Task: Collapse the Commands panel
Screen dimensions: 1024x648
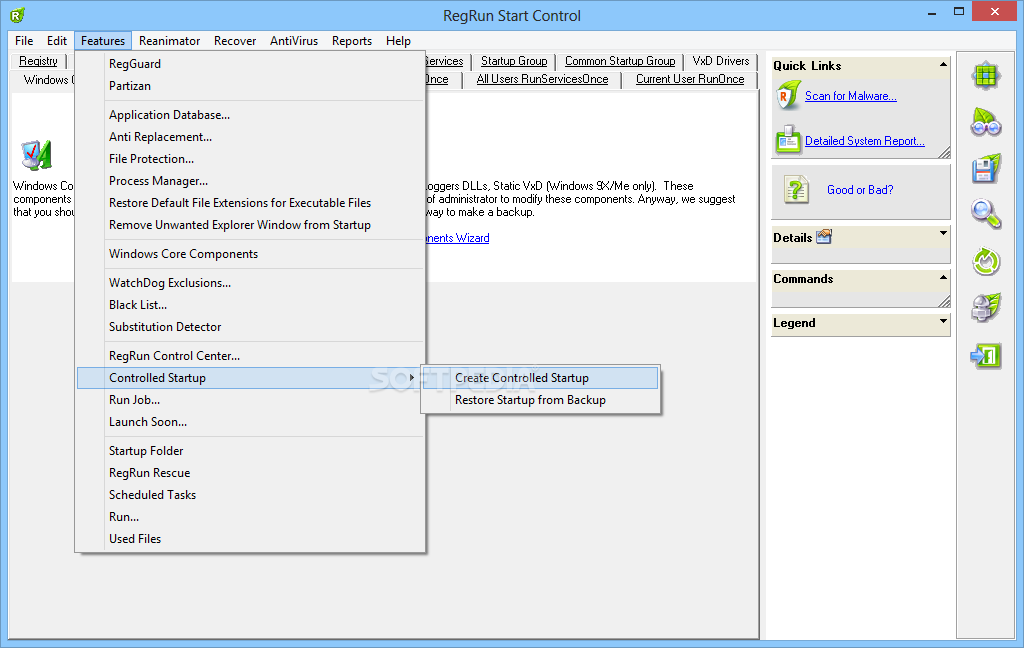Action: [943, 278]
